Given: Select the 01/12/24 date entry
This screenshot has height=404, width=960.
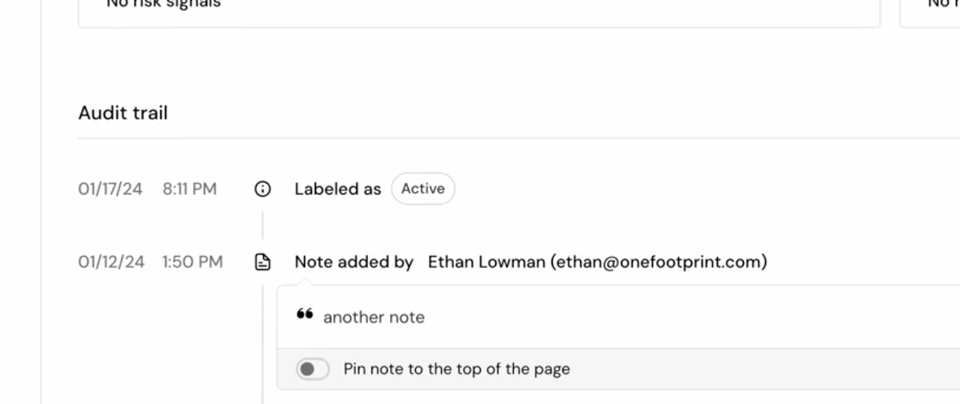Looking at the screenshot, I should (111, 262).
